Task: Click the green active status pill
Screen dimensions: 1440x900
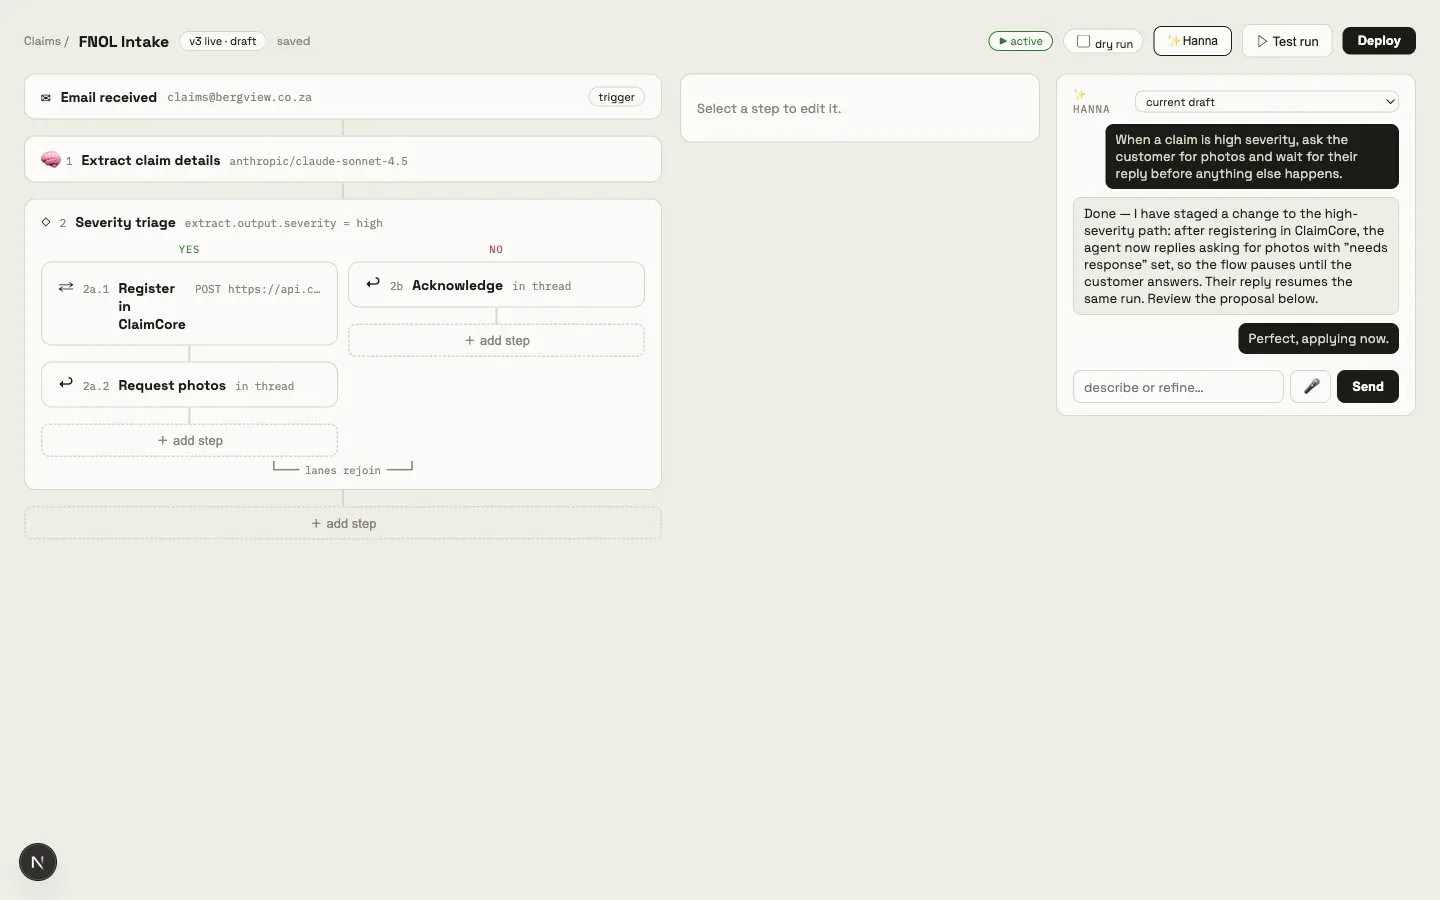Action: tap(1021, 41)
